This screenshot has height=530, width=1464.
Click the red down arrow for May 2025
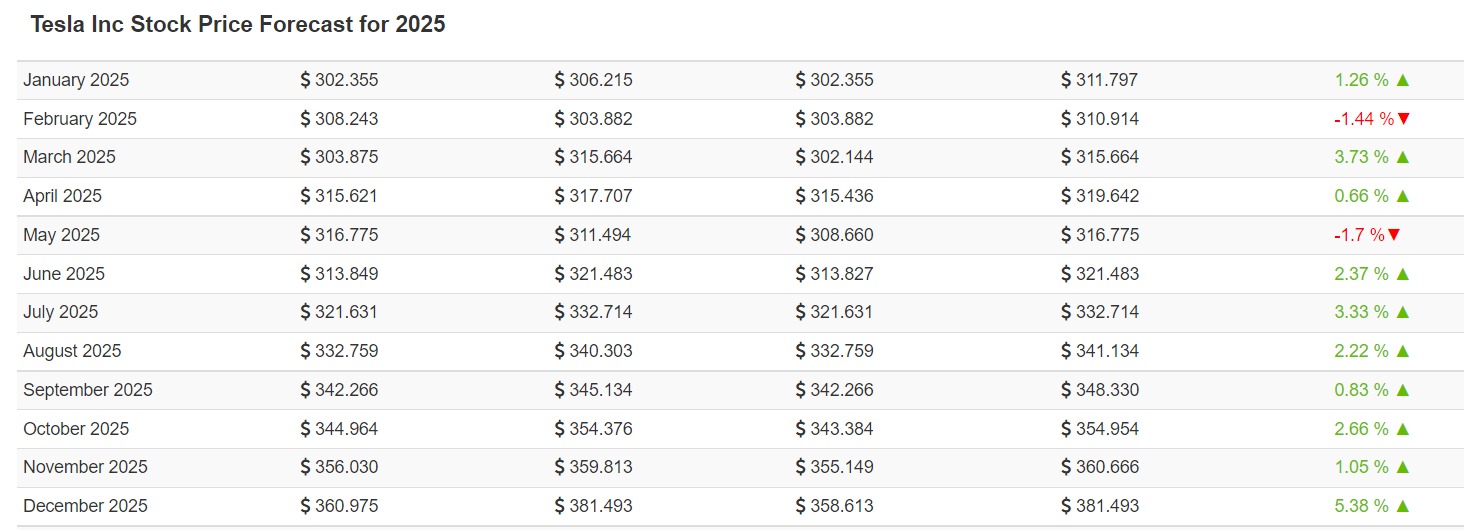tap(1394, 235)
